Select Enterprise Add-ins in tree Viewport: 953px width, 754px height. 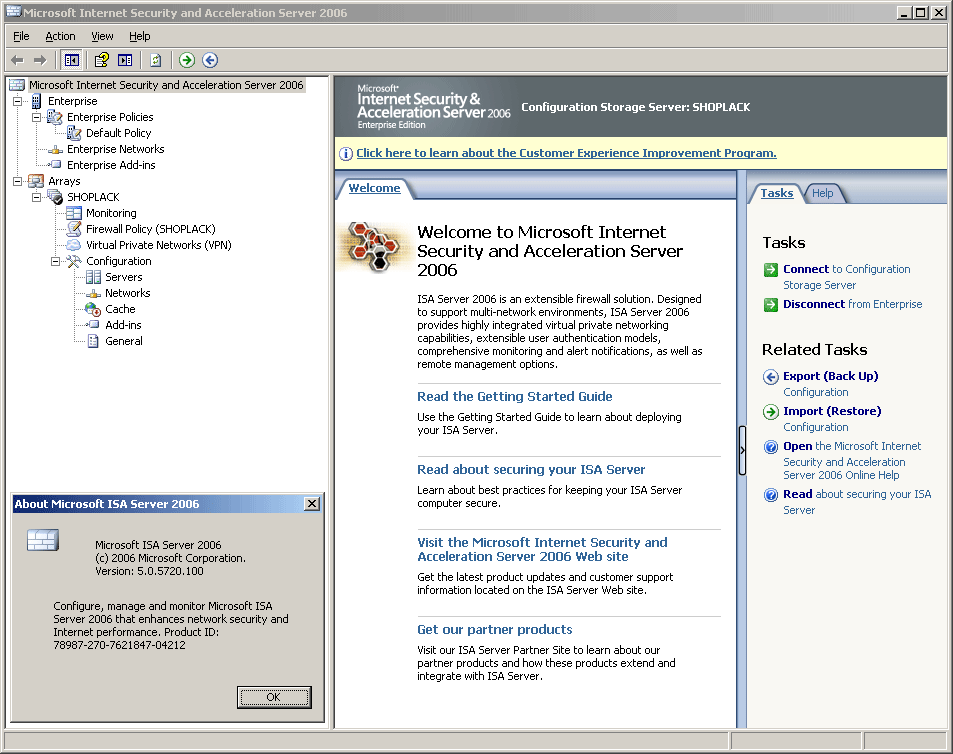111,165
